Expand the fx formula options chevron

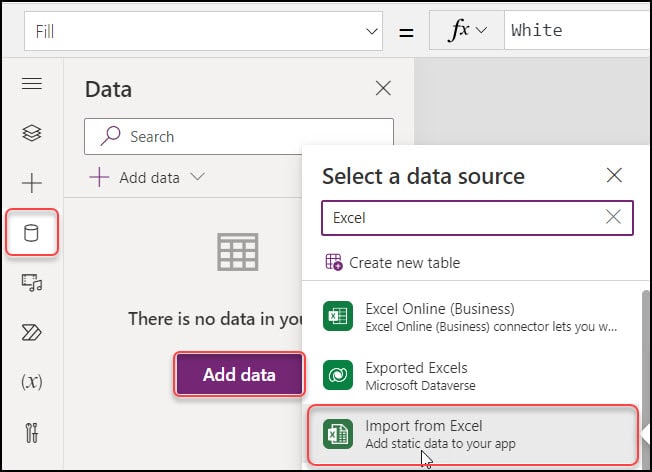click(481, 30)
